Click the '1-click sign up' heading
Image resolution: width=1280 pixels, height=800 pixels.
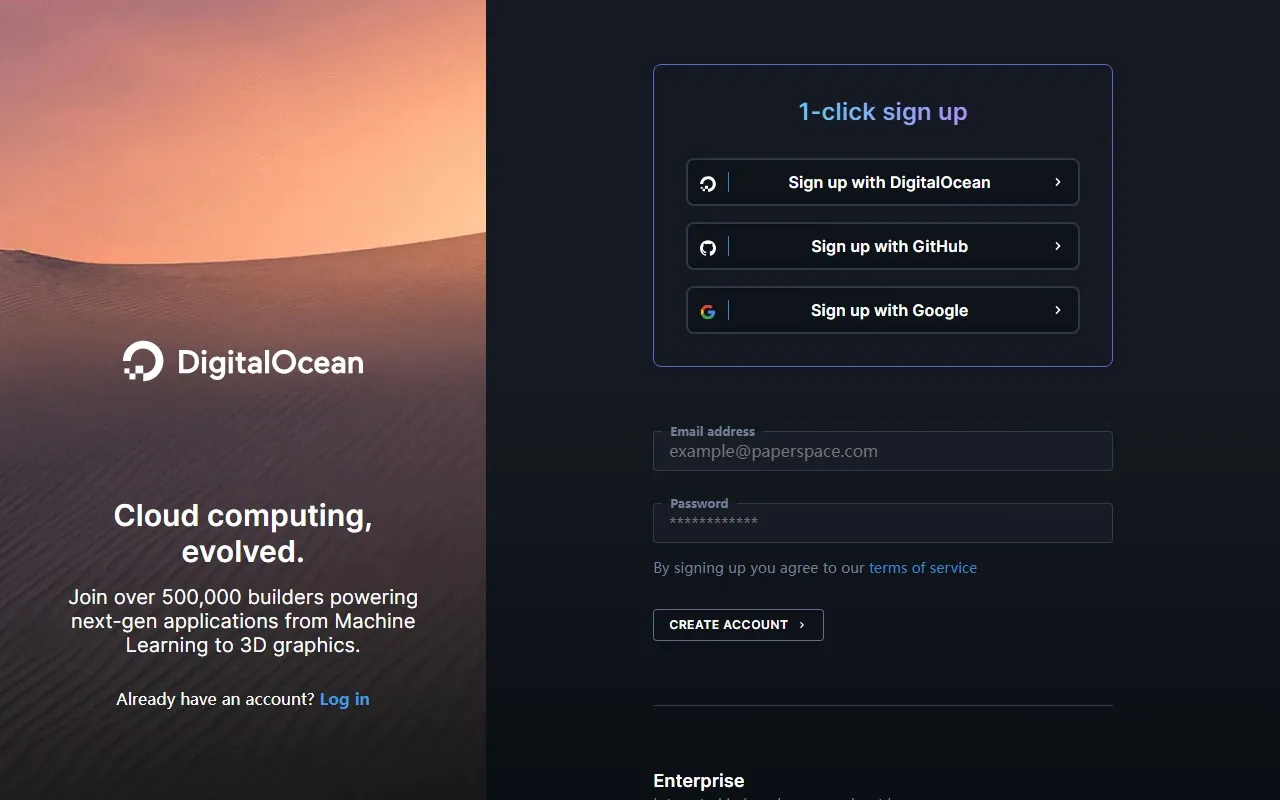point(882,112)
